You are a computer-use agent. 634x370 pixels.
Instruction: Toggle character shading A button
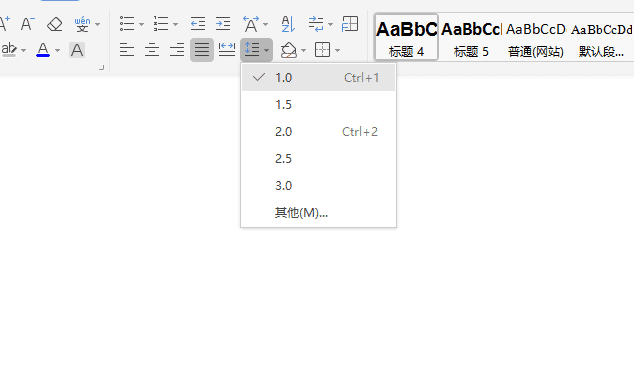[77, 50]
